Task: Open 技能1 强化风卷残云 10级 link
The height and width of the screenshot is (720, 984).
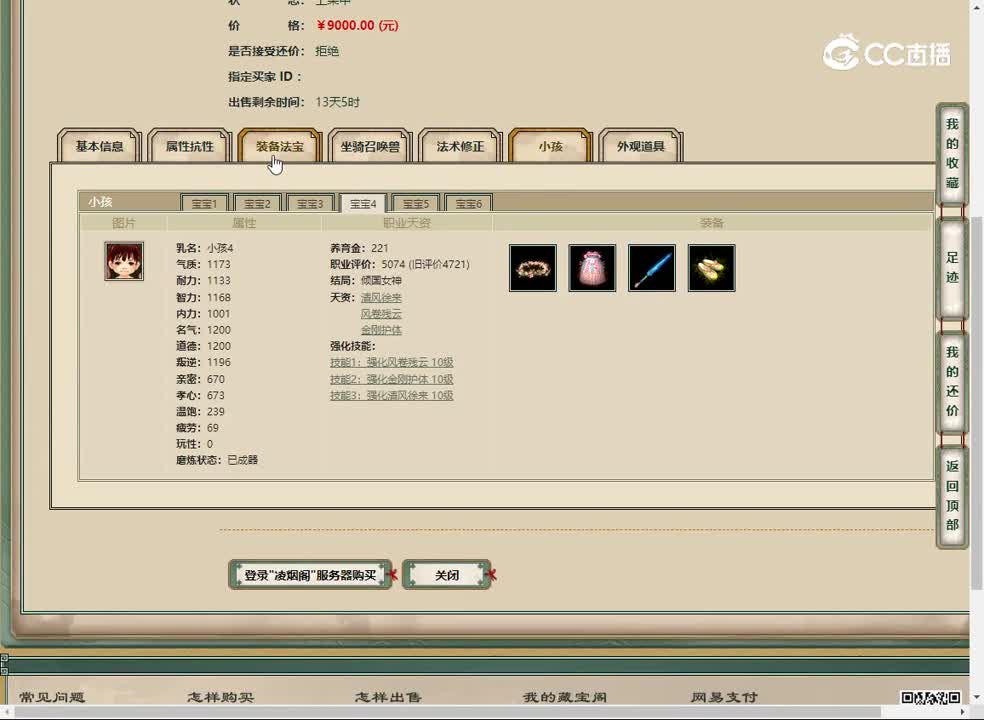Action: [392, 362]
